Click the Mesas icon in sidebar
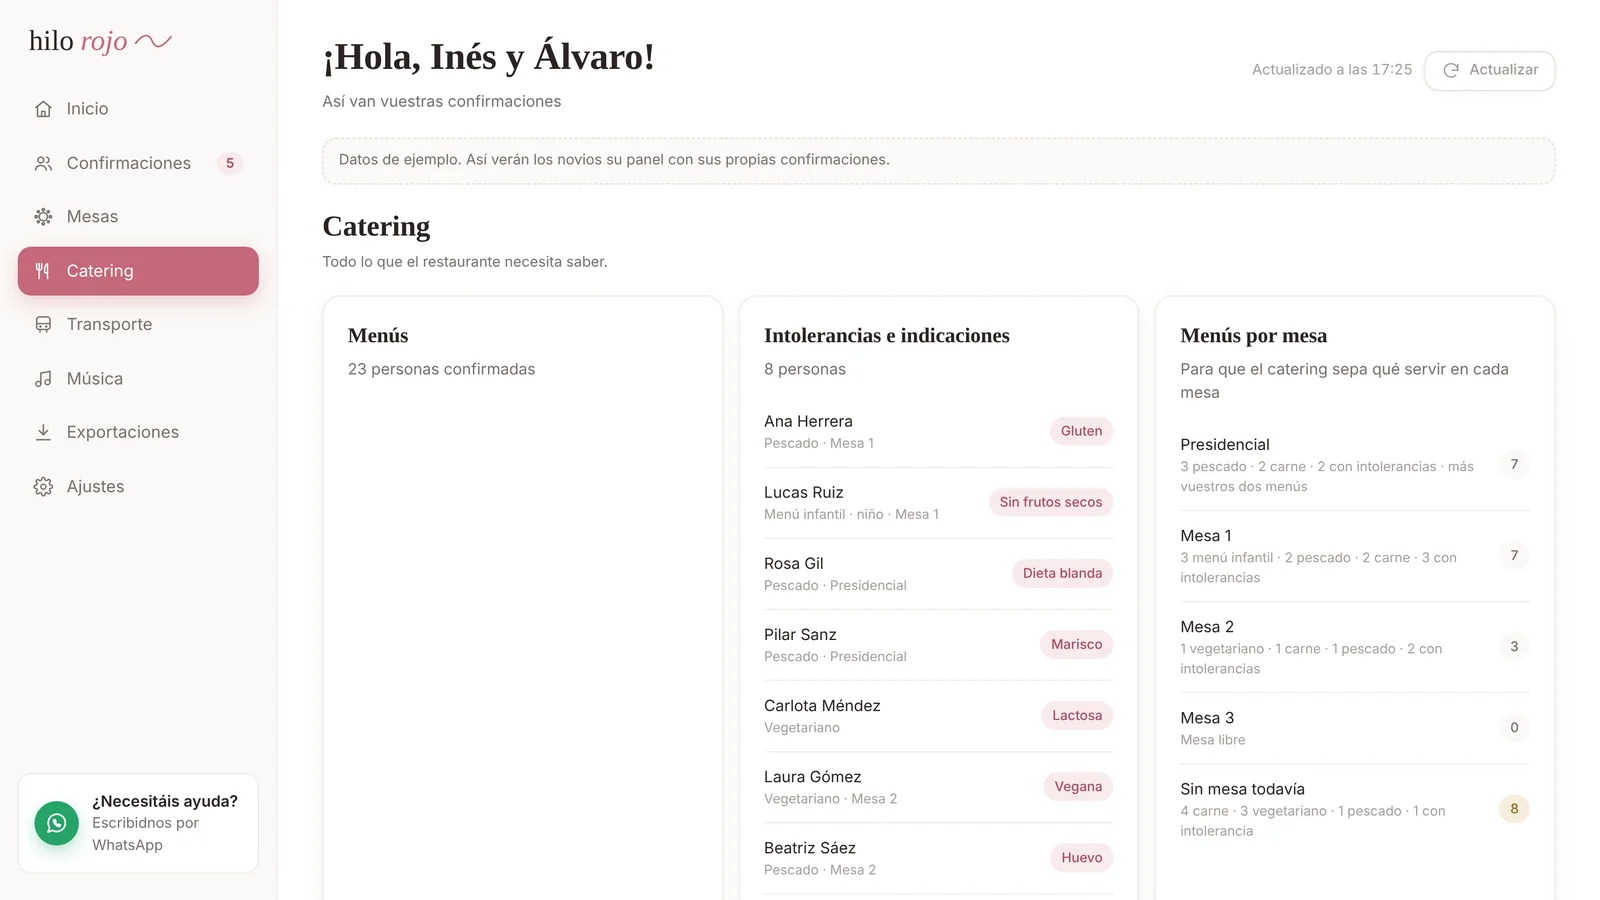 43,217
